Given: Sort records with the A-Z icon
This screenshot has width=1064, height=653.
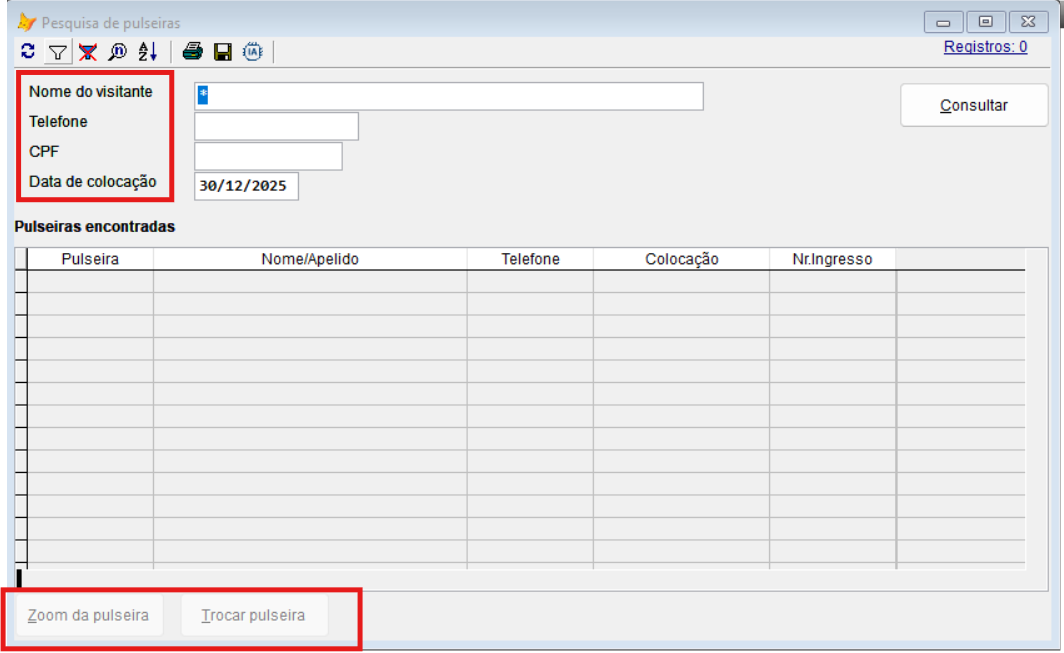Looking at the screenshot, I should coord(147,52).
